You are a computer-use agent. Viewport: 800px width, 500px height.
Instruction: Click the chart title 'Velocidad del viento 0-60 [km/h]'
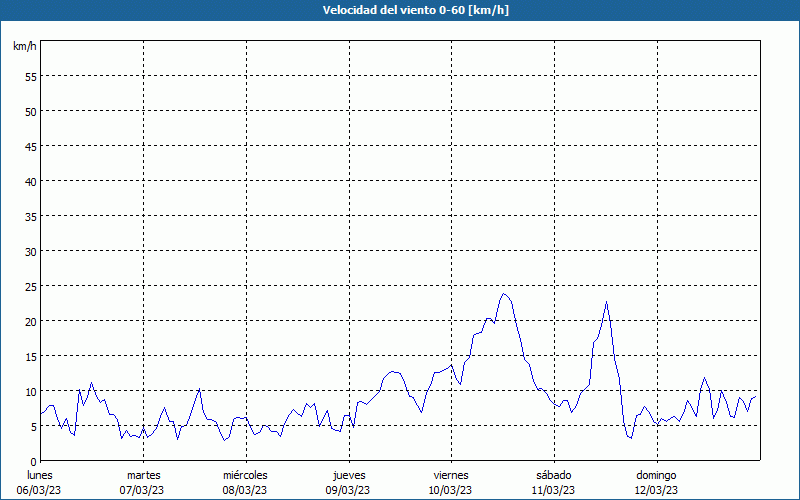point(415,10)
